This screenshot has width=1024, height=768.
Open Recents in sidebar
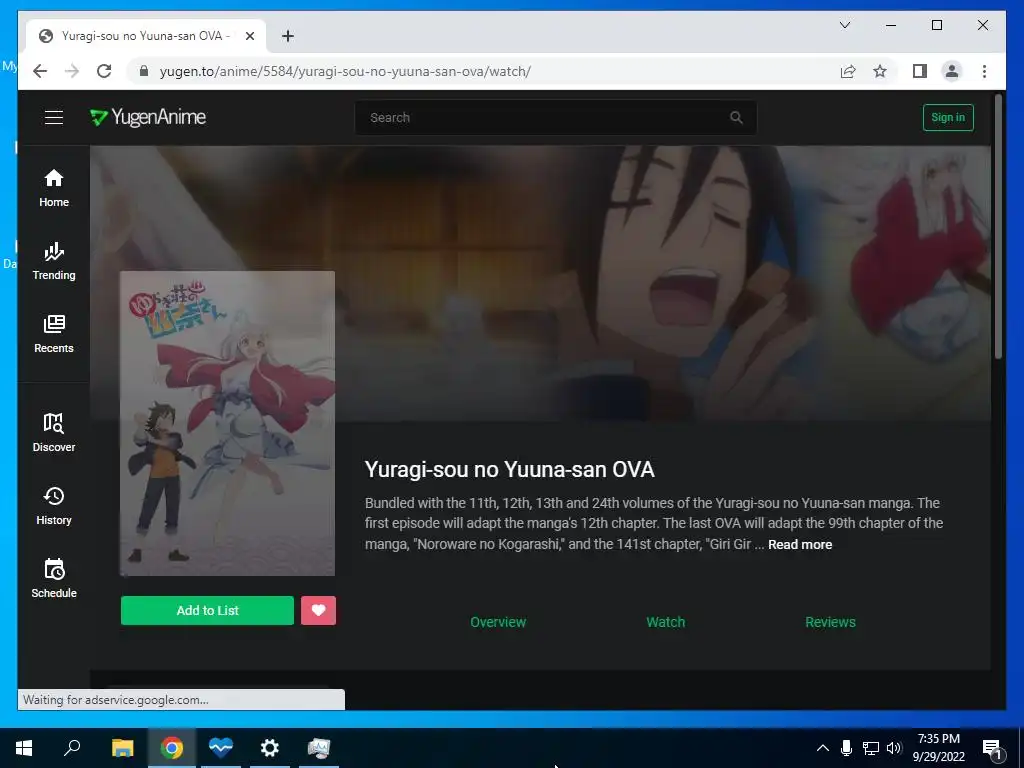(x=54, y=334)
